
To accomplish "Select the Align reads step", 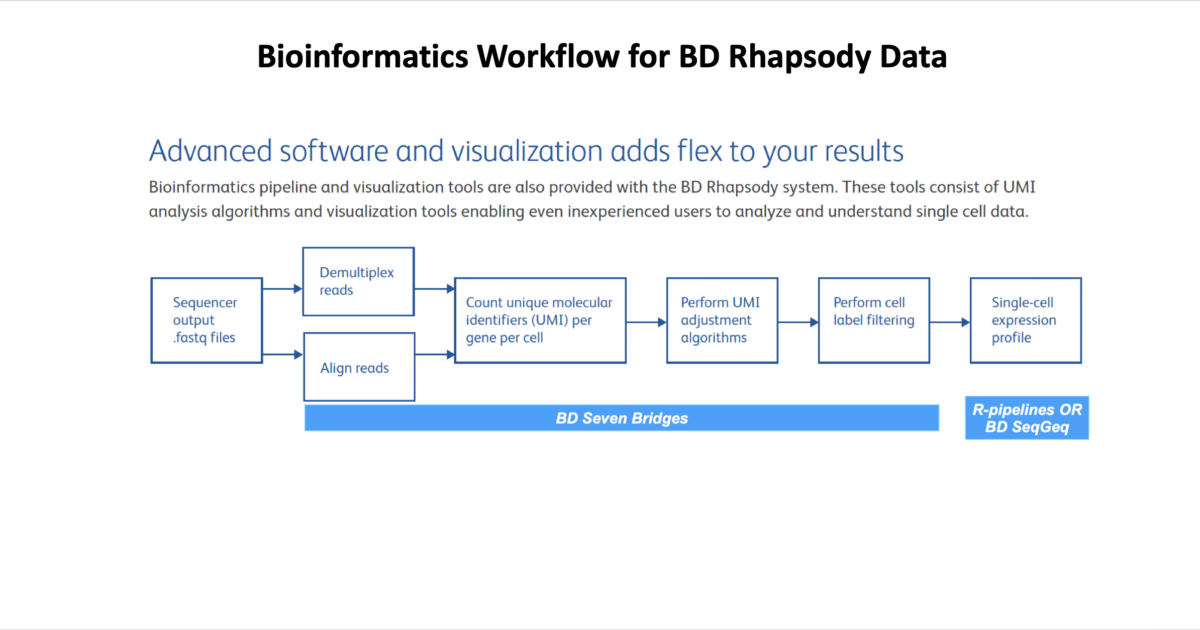I will [x=358, y=366].
